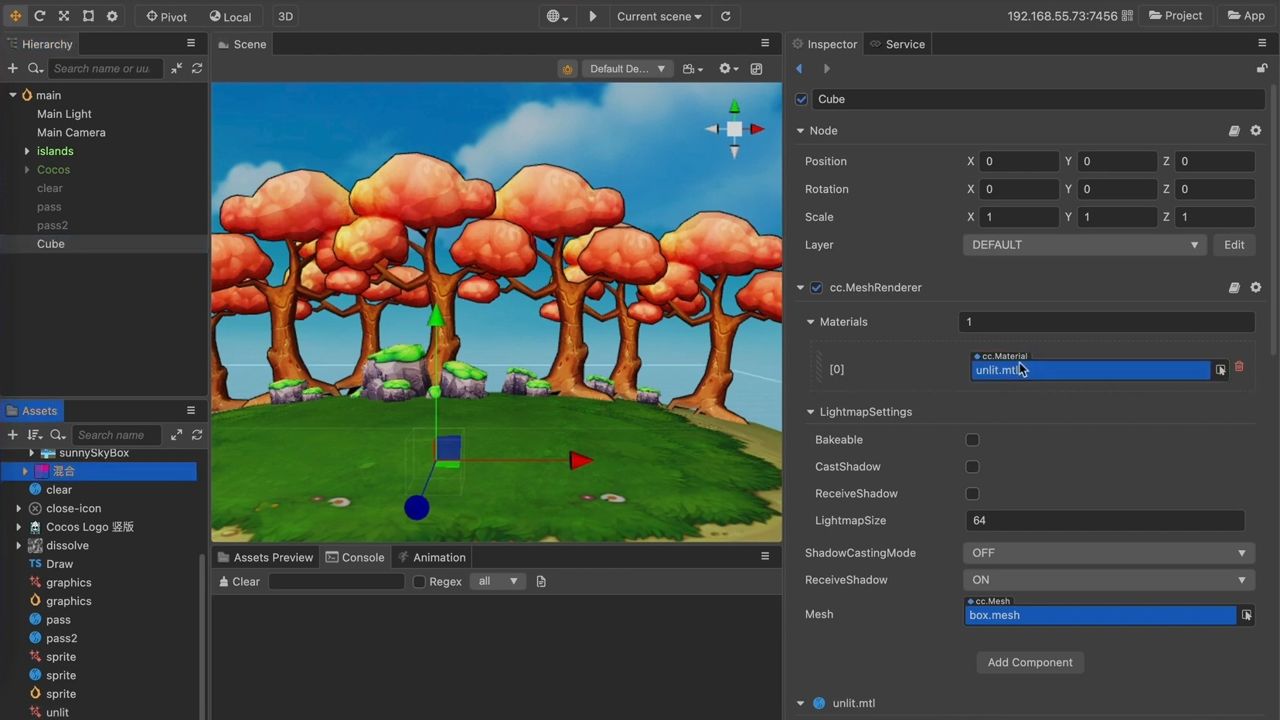This screenshot has width=1280, height=720.
Task: Select the Main Camera node
Action: coord(71,132)
